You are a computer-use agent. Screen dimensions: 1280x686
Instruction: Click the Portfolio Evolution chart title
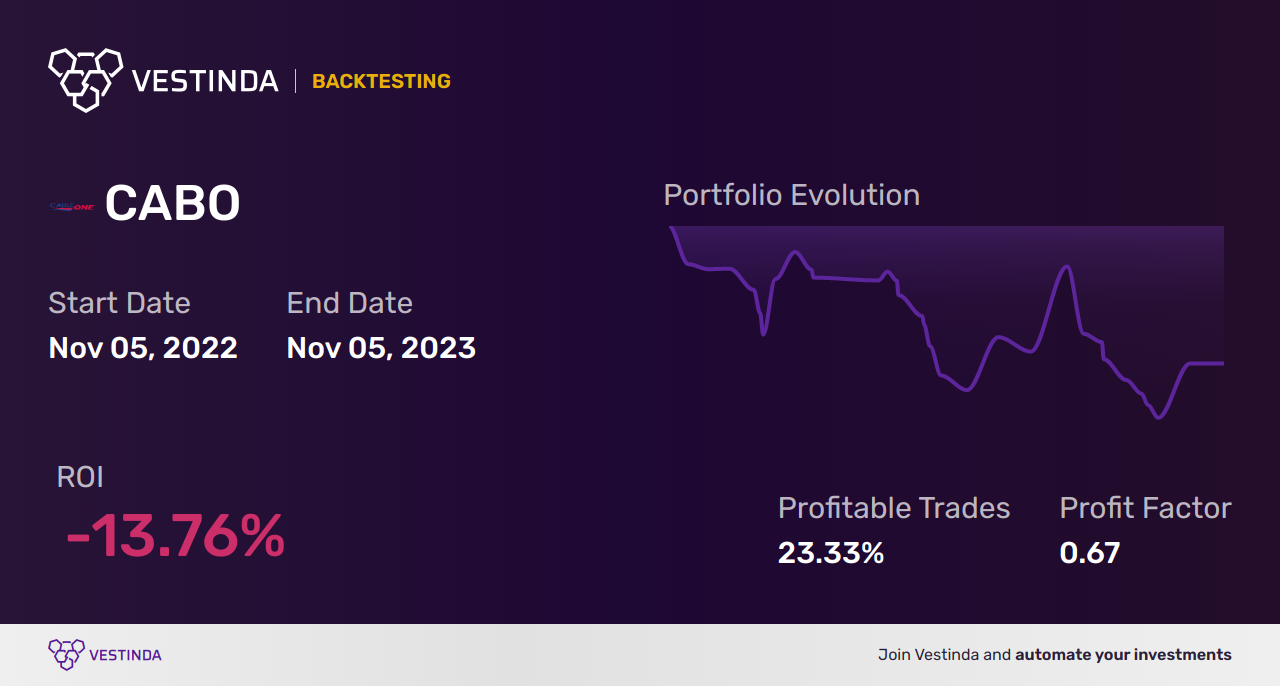tap(791, 195)
